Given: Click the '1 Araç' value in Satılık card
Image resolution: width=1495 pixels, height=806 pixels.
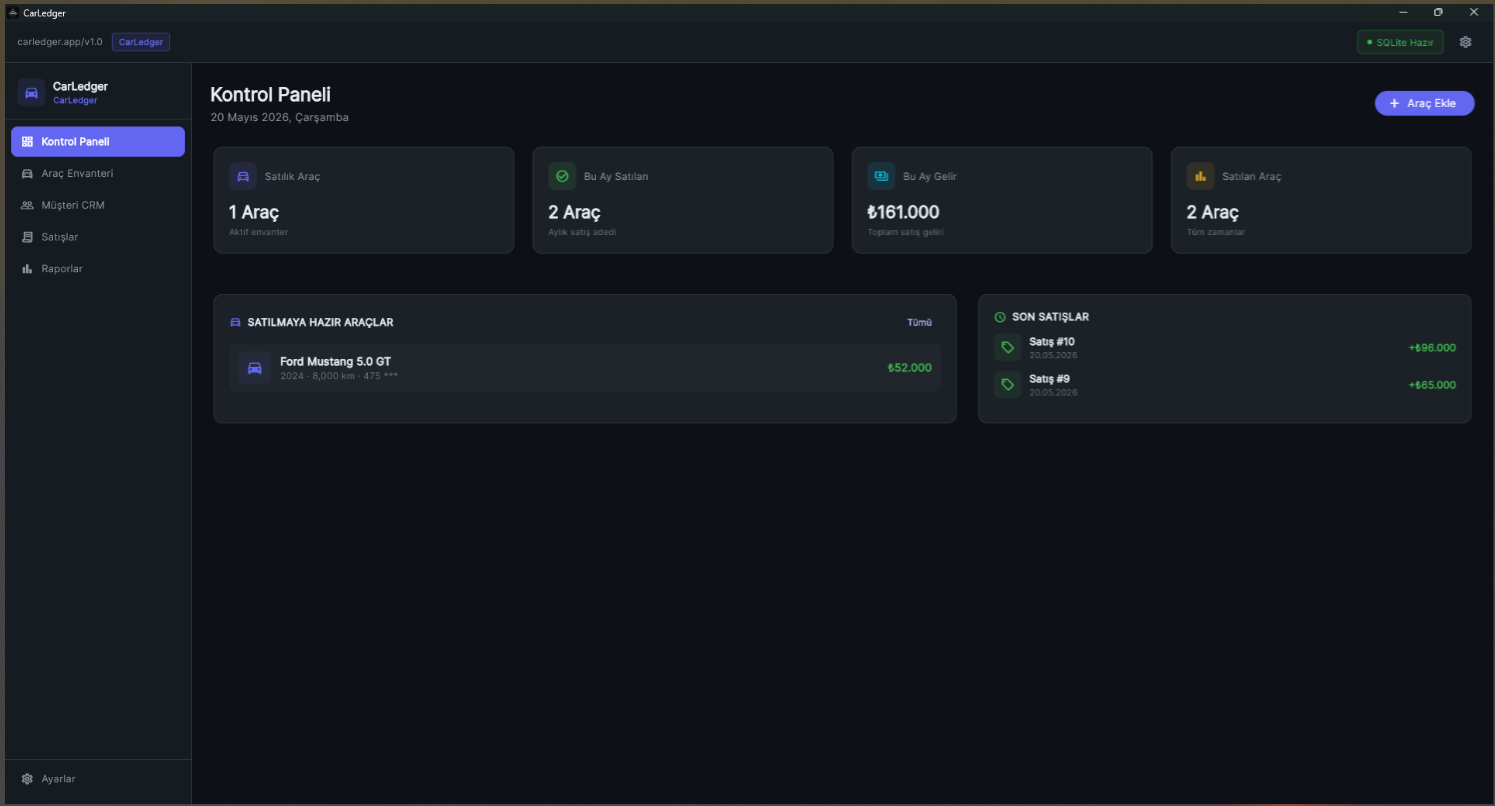Looking at the screenshot, I should click(x=254, y=212).
